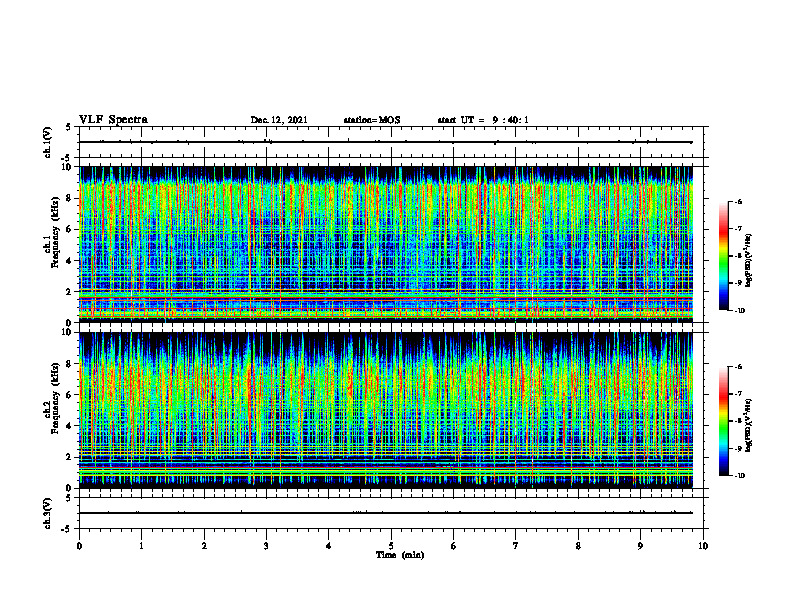Screen dimensions: 792x612
Task: Click the "-9" label on ch.2 colorbar
Action: (738, 448)
